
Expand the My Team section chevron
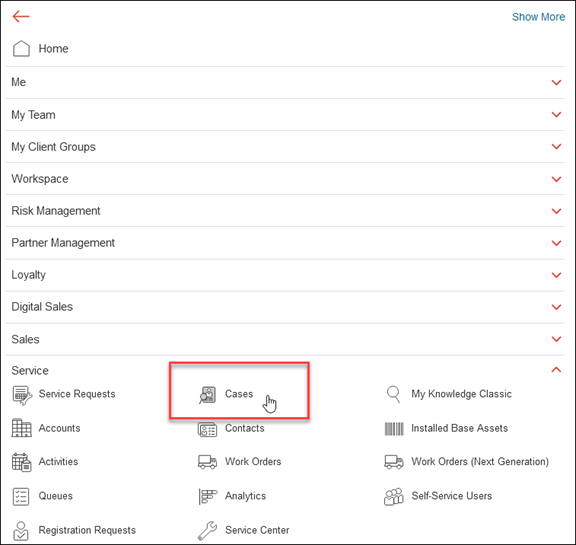[557, 115]
